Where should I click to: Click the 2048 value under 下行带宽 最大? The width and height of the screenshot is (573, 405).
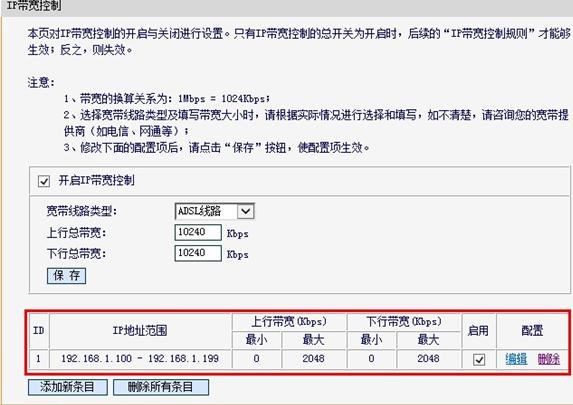[x=428, y=359]
